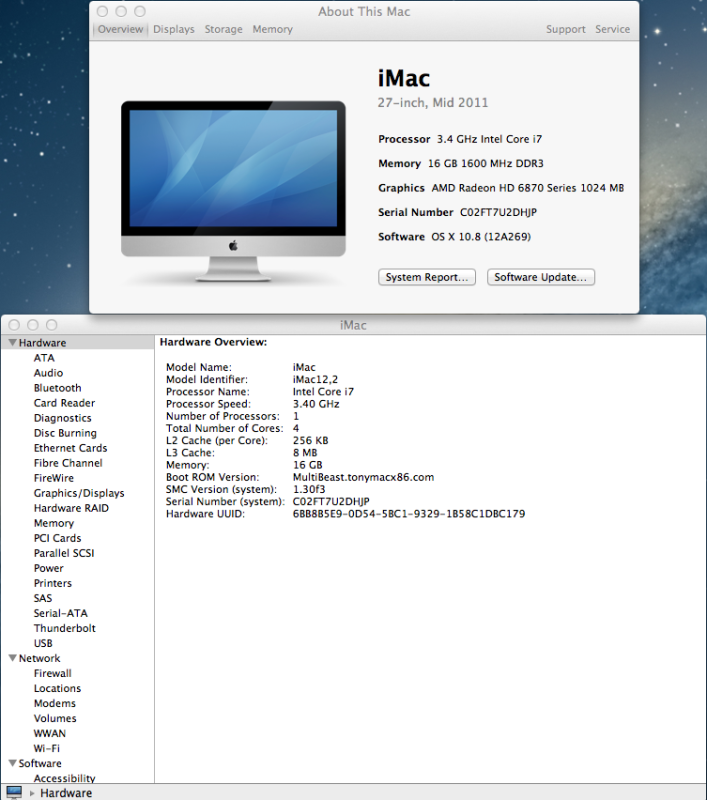The image size is (707, 800).
Task: Collapse the Hardware section triangle
Action: tap(13, 342)
